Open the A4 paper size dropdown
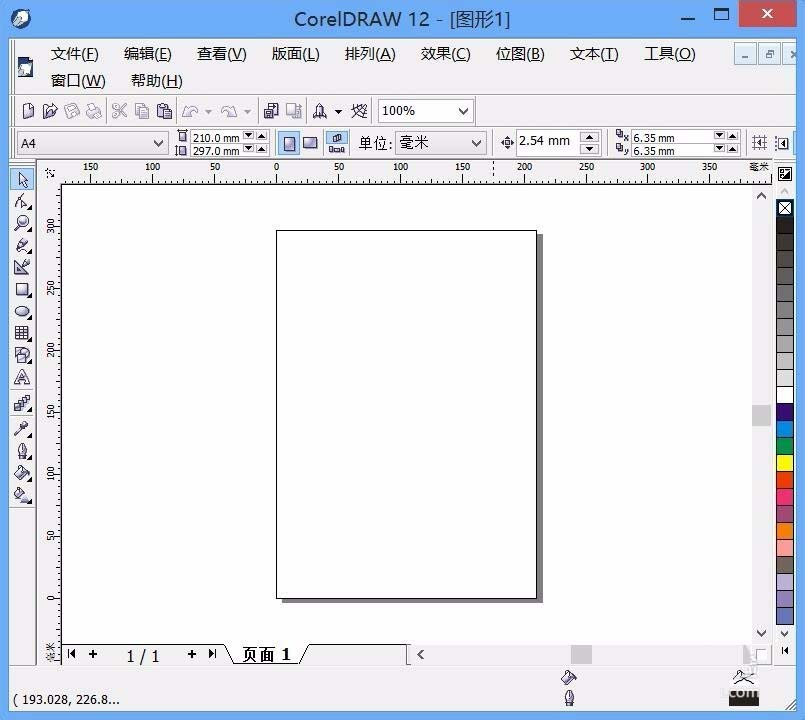 click(x=158, y=143)
